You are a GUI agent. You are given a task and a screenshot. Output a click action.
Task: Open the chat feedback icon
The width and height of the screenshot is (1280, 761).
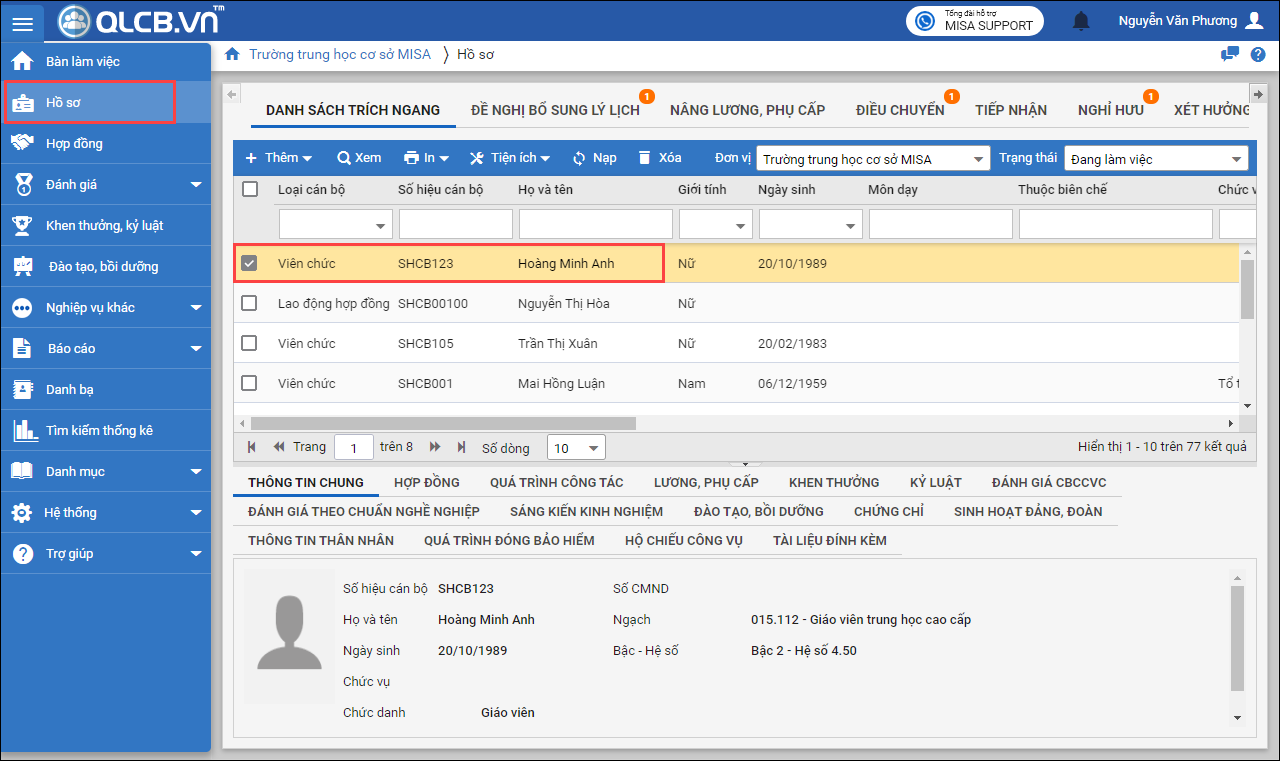1230,55
